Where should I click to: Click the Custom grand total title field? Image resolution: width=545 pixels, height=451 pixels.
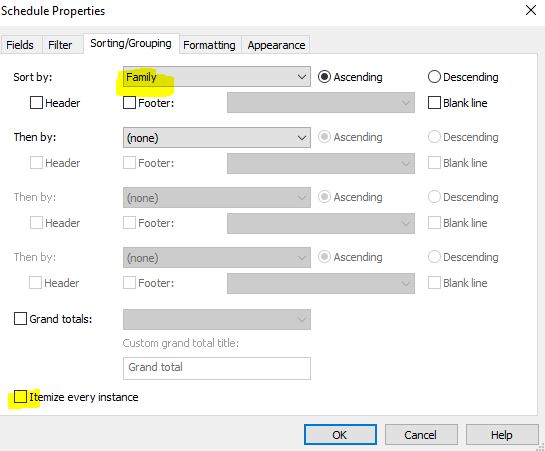(x=217, y=368)
